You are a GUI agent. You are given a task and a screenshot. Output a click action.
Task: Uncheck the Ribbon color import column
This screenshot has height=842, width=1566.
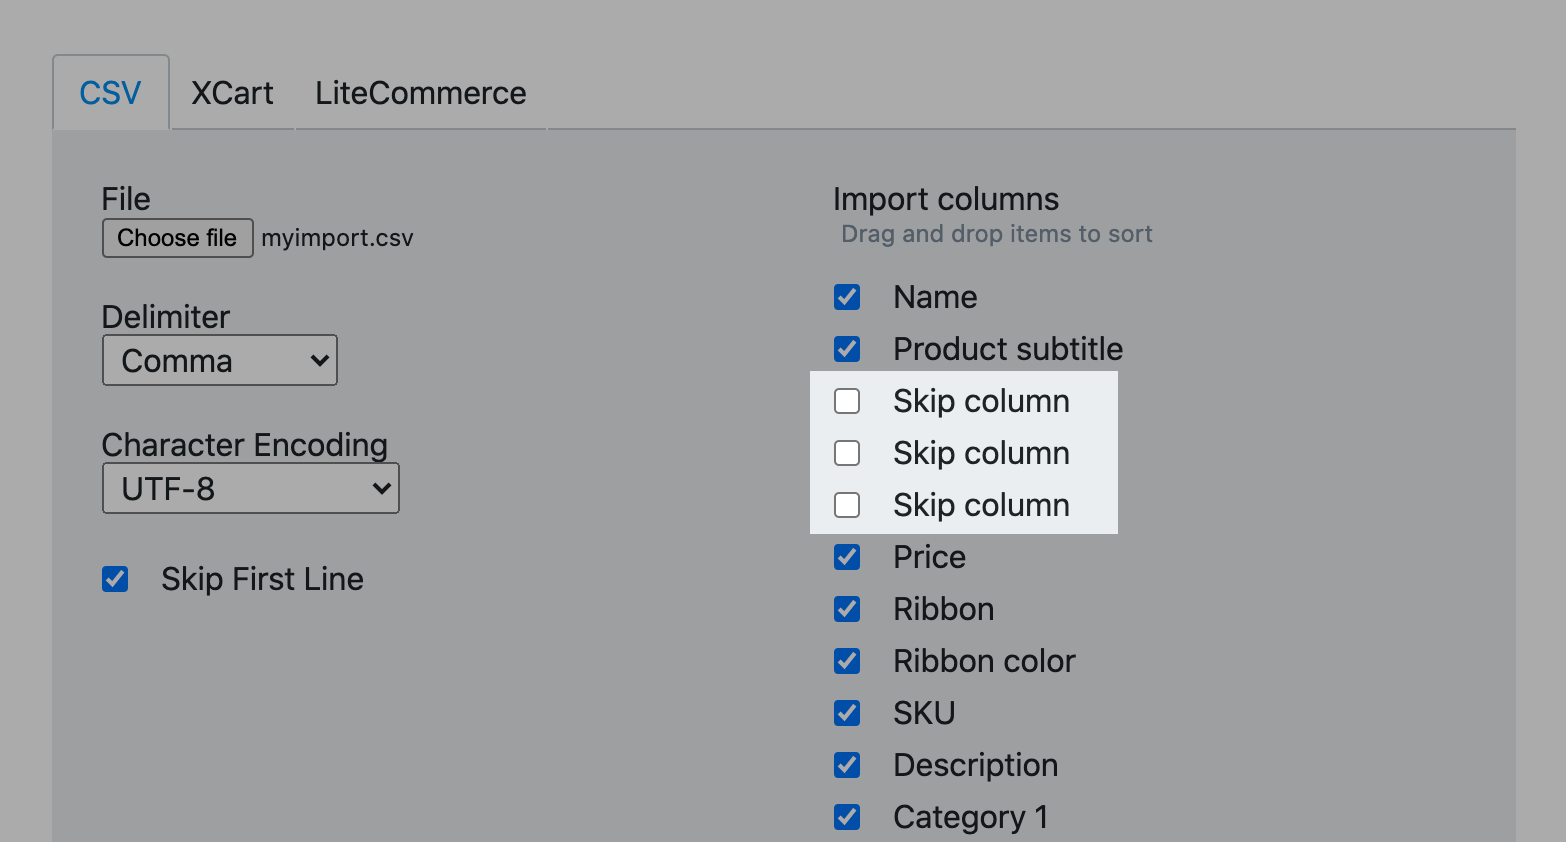point(847,661)
